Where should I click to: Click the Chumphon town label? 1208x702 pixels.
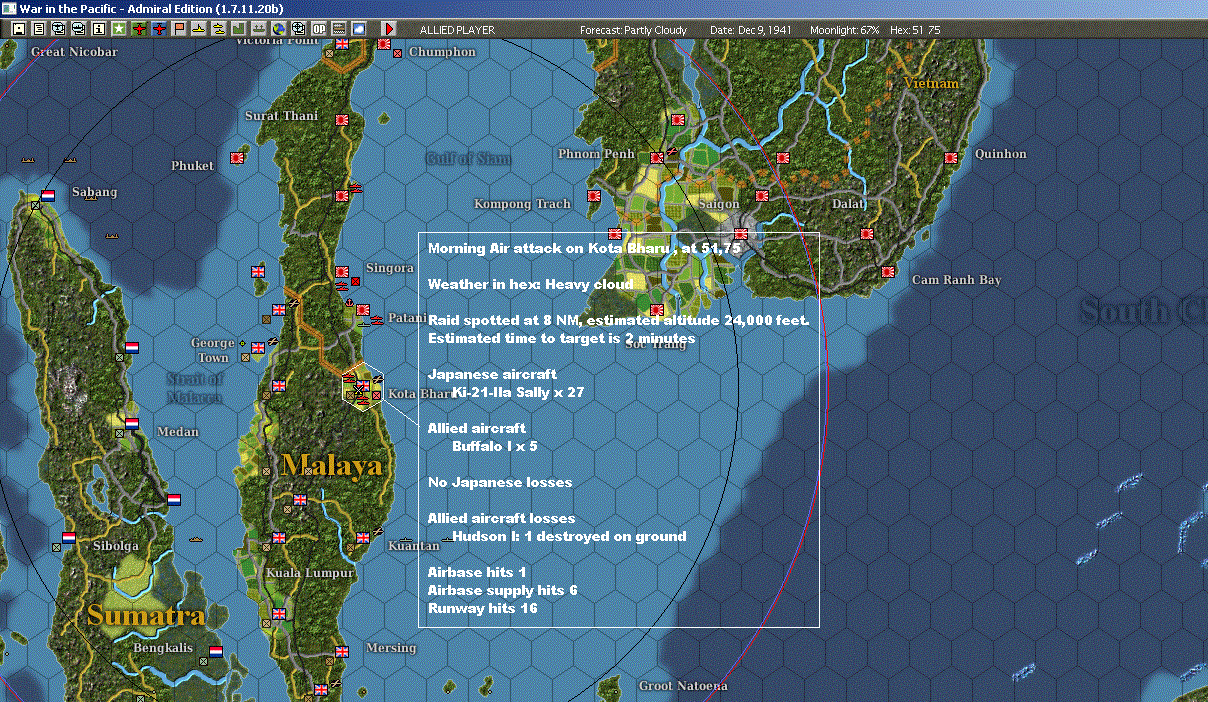click(442, 52)
